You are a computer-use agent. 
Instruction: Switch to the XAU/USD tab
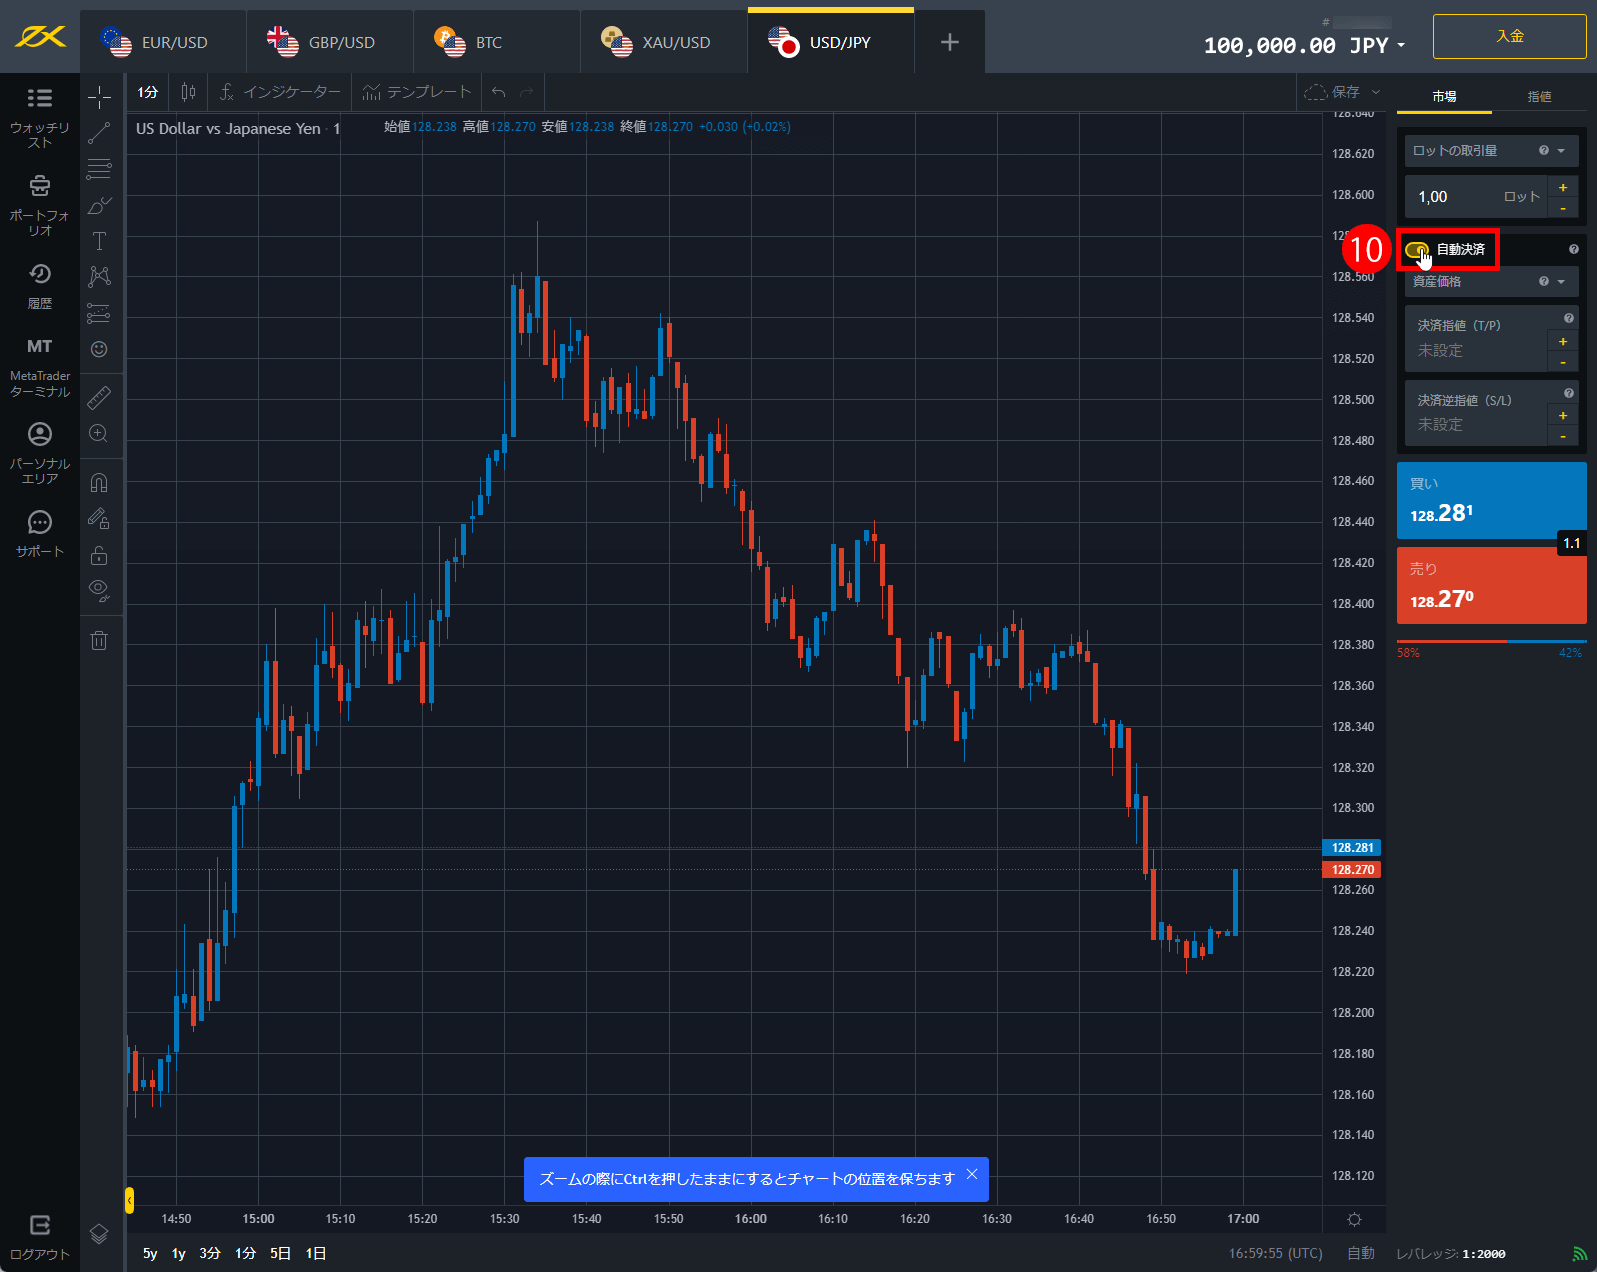[663, 42]
